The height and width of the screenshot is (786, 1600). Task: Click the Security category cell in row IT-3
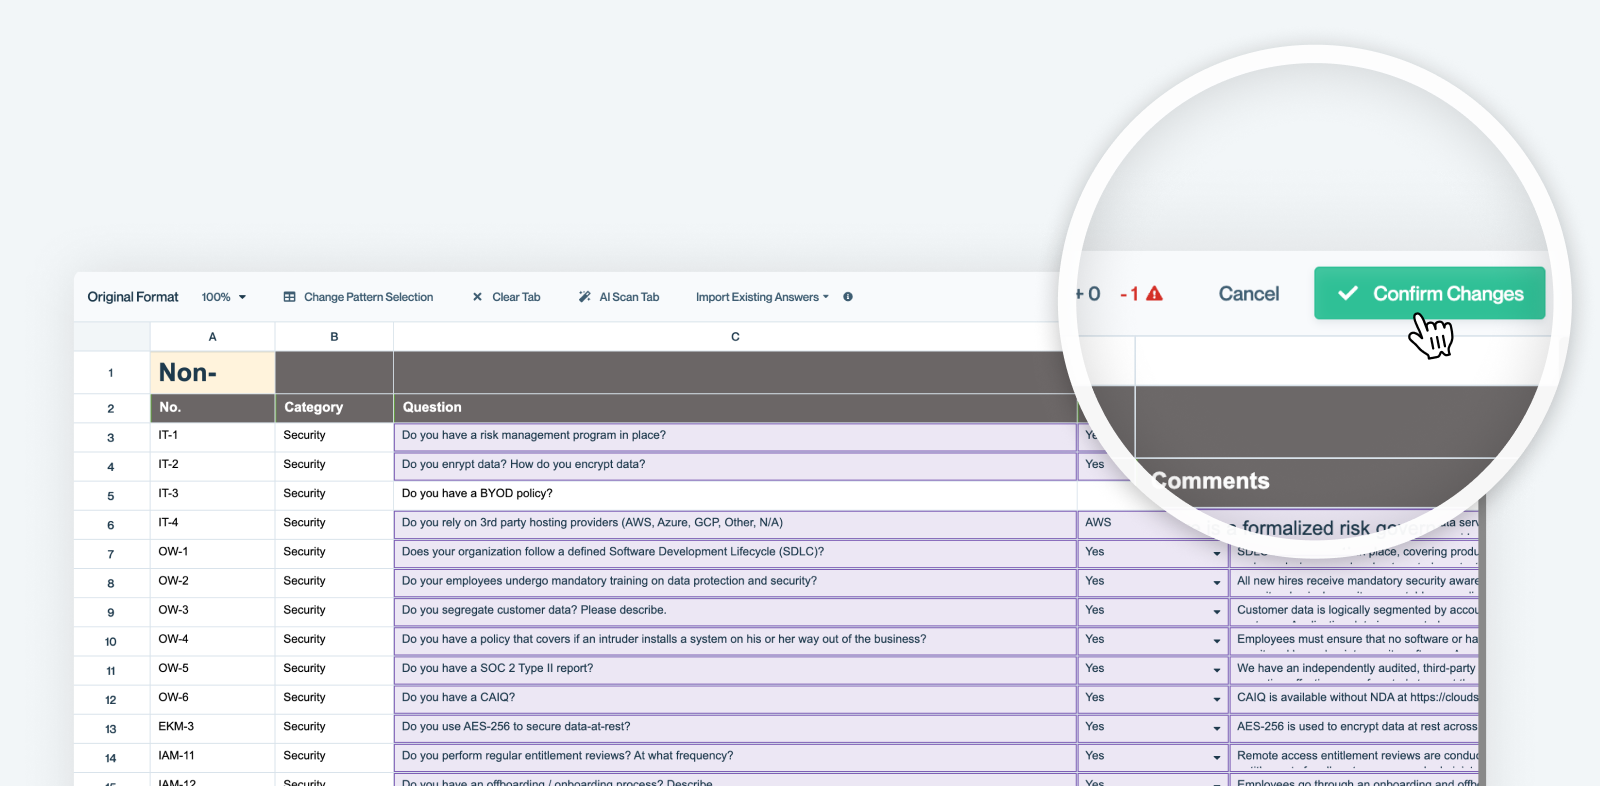click(x=334, y=494)
